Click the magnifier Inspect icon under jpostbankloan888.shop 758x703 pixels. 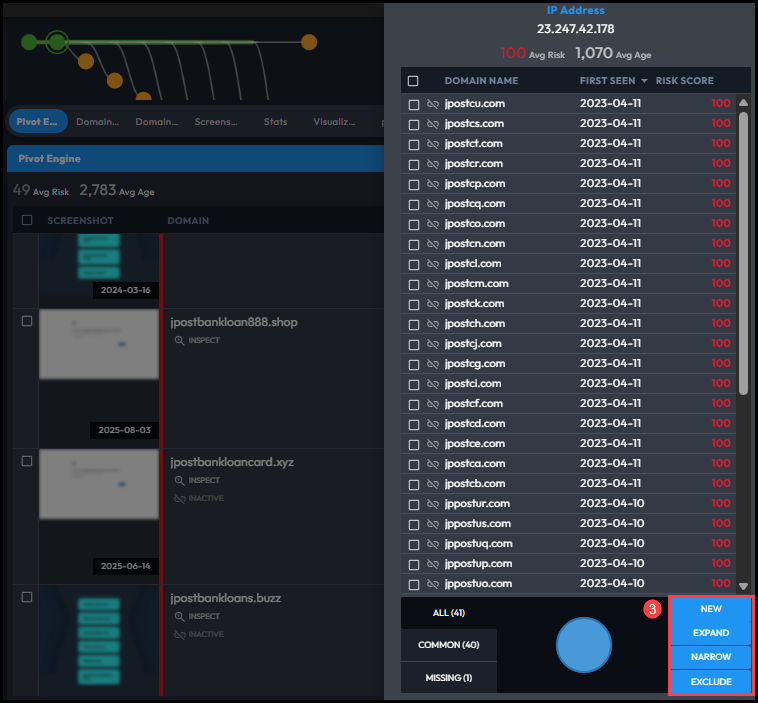[180, 340]
